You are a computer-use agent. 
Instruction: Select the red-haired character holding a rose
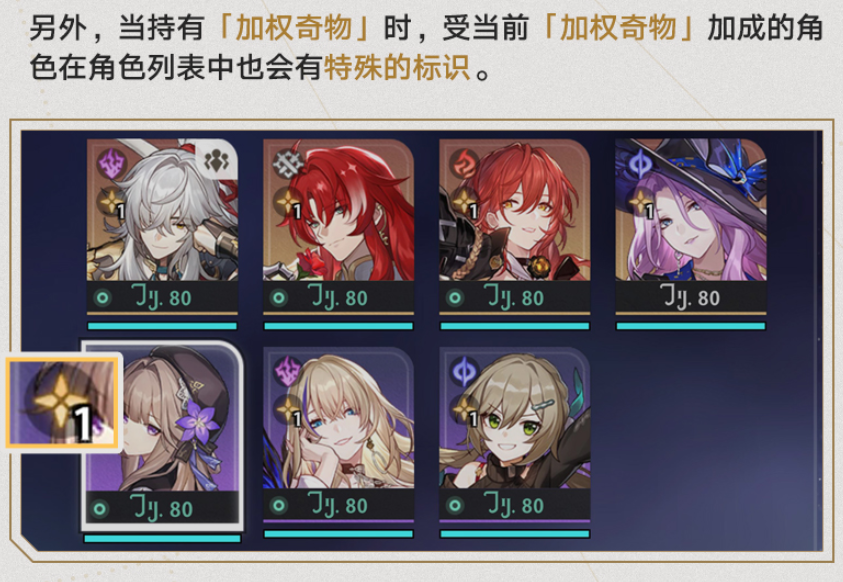(339, 210)
